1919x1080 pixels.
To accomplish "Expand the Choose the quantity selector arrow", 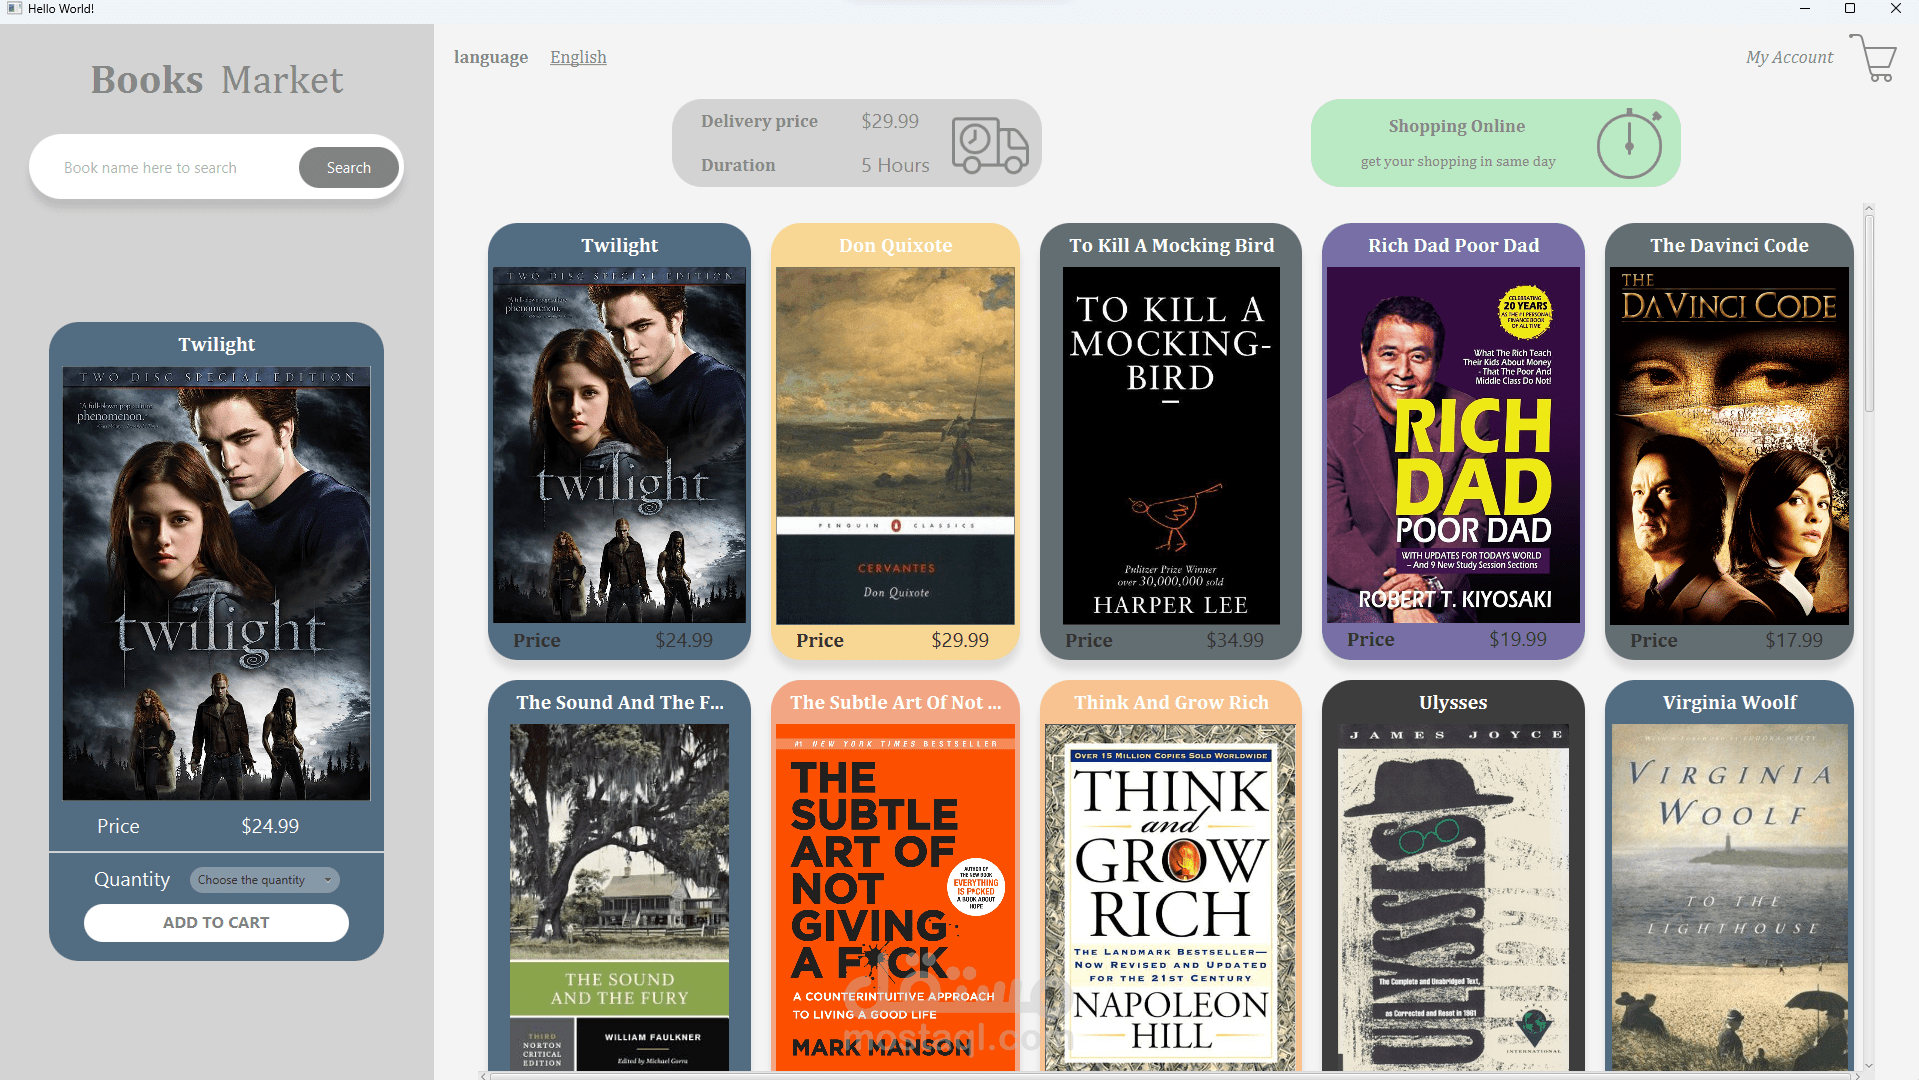I will [x=324, y=880].
